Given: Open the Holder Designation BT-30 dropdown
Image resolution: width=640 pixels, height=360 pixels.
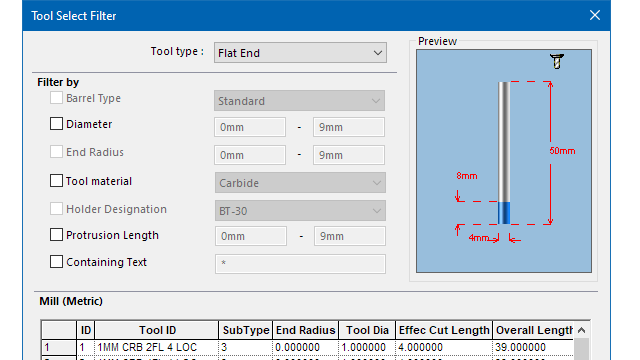Looking at the screenshot, I should (x=300, y=211).
